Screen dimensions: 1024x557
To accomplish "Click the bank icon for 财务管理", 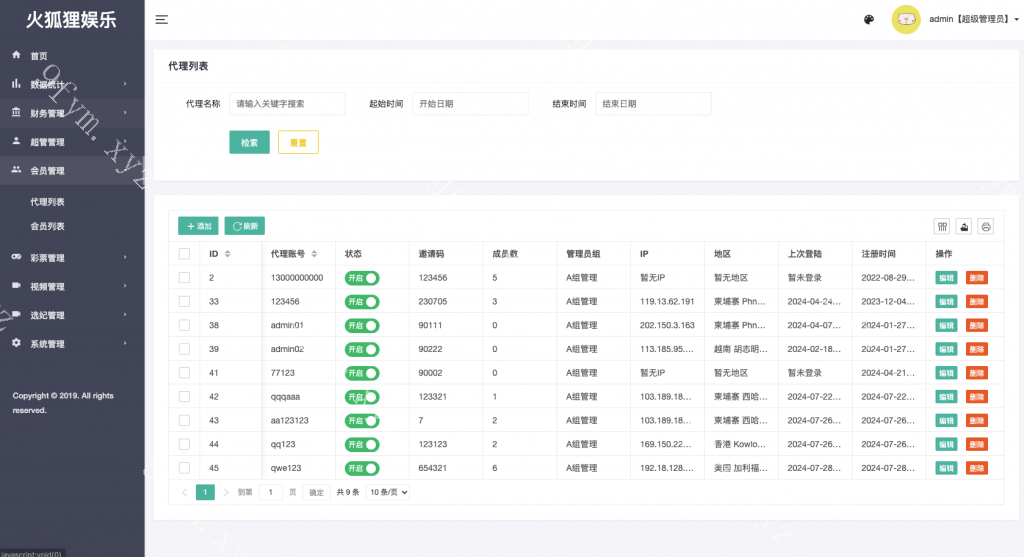I will [16, 112].
